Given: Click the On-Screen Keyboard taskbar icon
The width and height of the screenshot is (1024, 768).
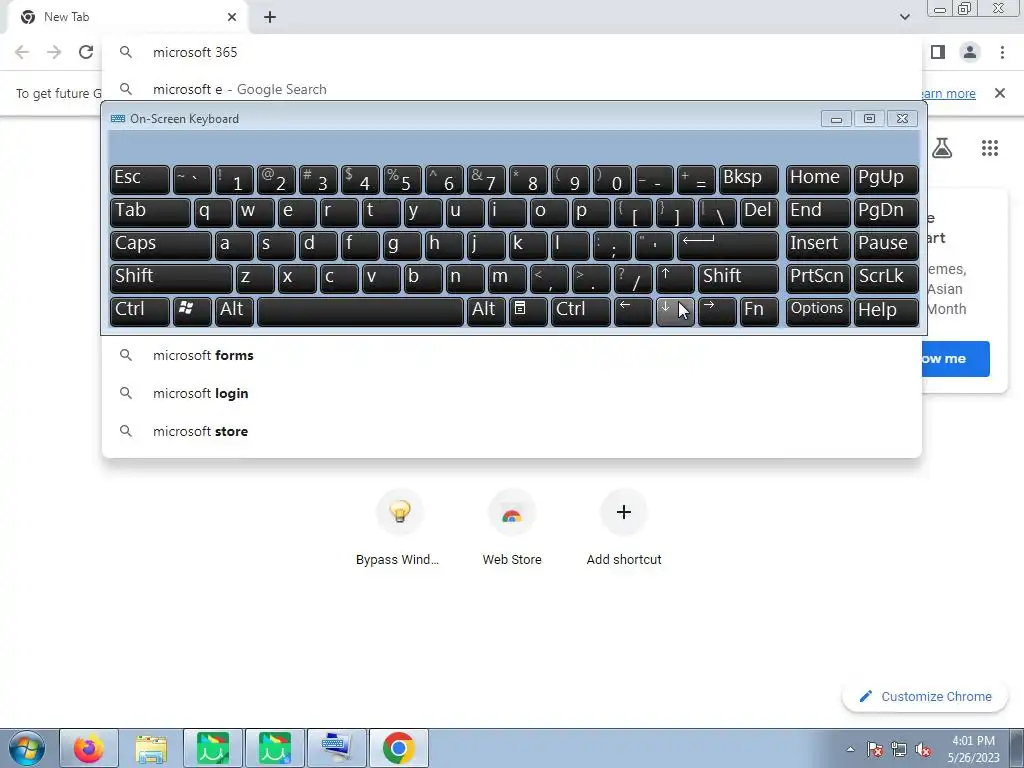Looking at the screenshot, I should pyautogui.click(x=337, y=748).
